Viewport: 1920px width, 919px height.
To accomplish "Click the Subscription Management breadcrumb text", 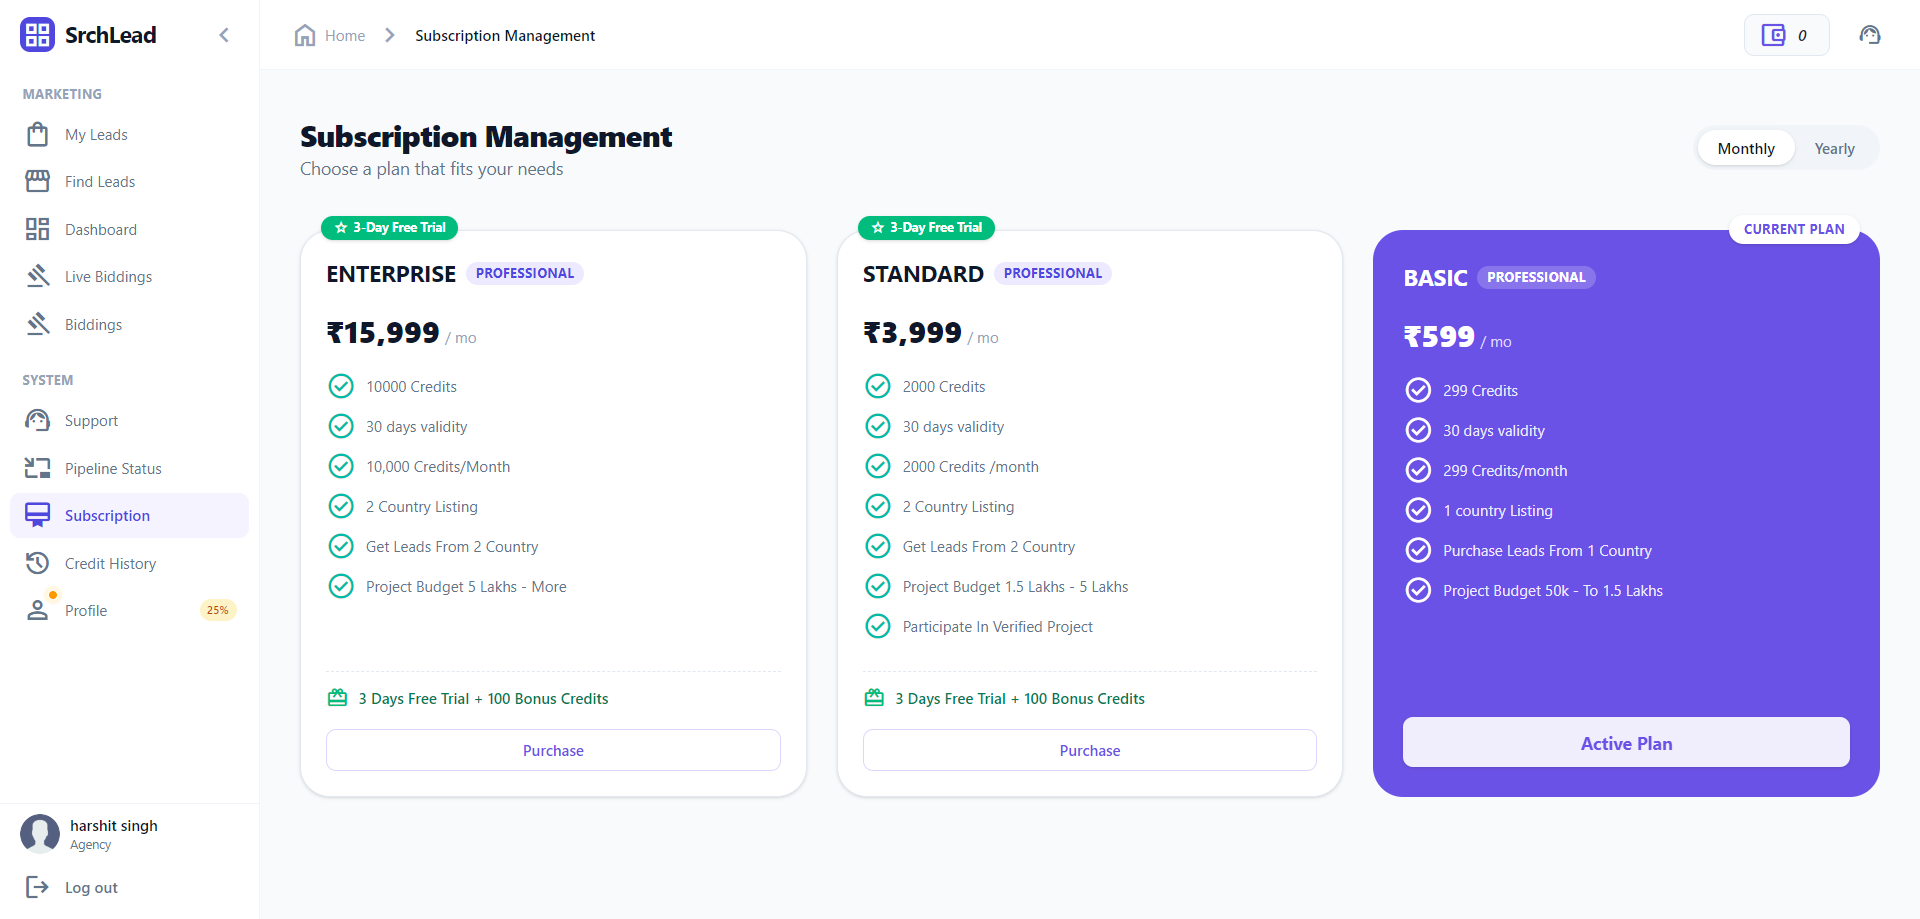I will pos(505,36).
